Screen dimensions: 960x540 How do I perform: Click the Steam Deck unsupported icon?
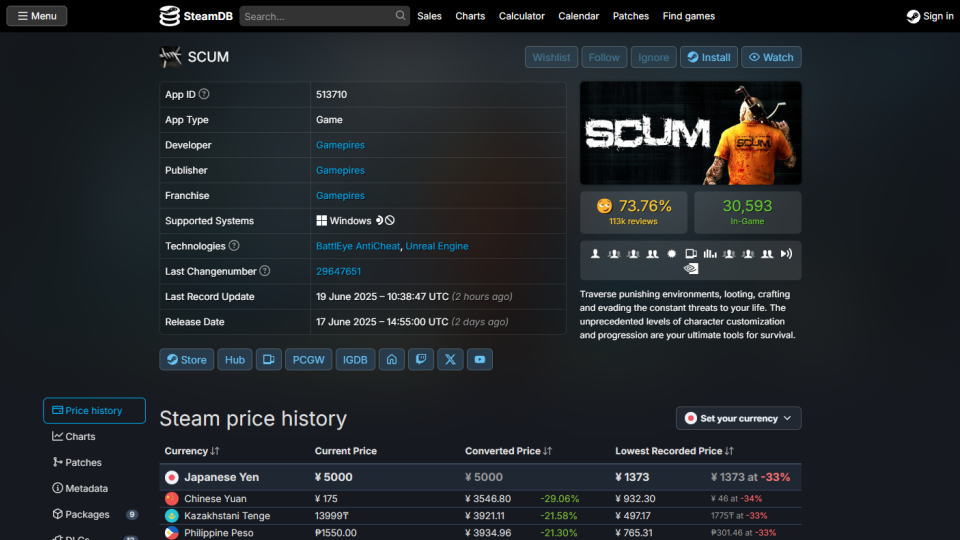coord(385,220)
